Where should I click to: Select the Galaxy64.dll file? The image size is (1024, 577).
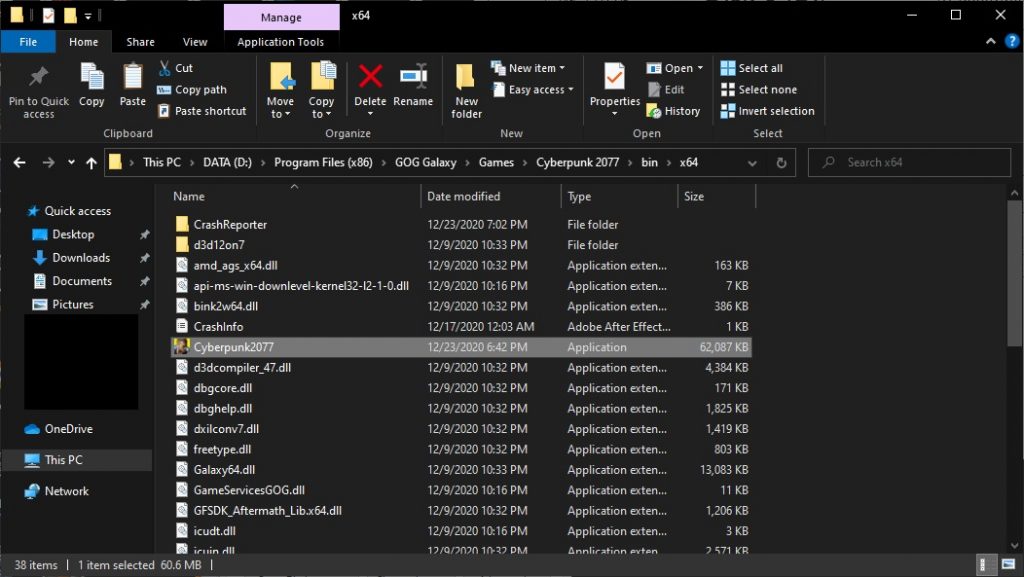[x=224, y=470]
